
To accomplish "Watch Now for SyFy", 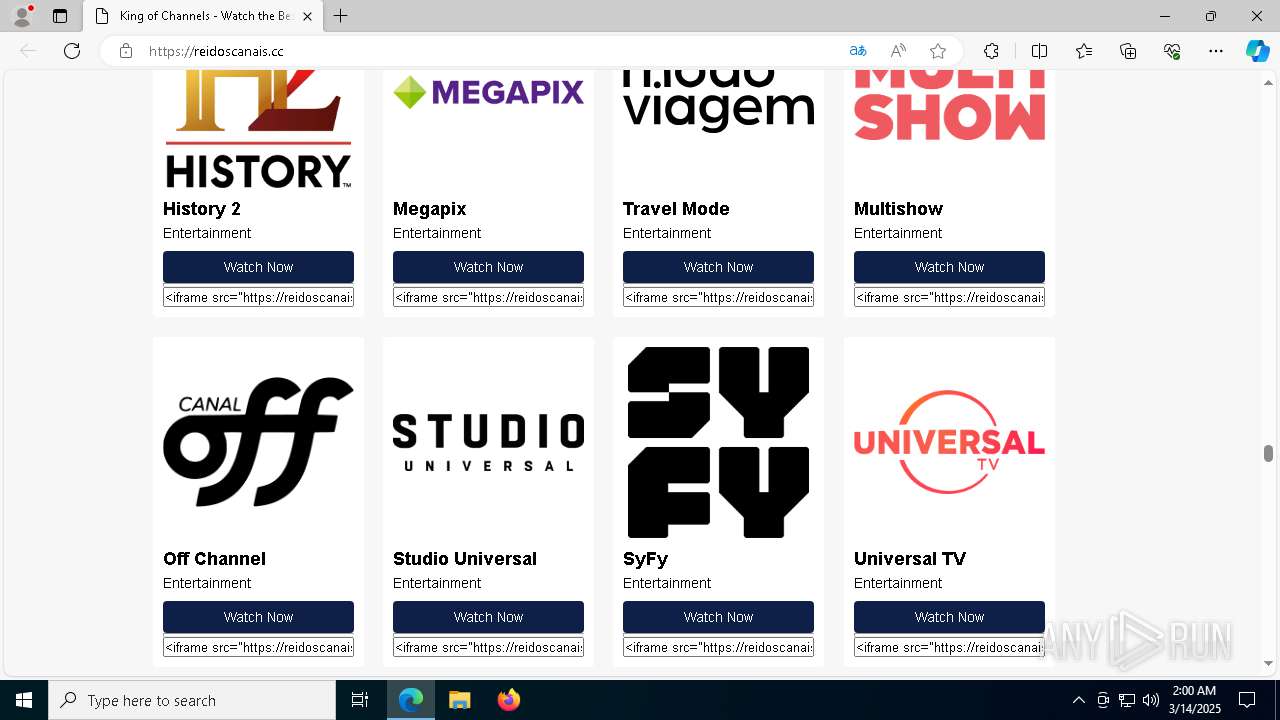I will pos(718,617).
